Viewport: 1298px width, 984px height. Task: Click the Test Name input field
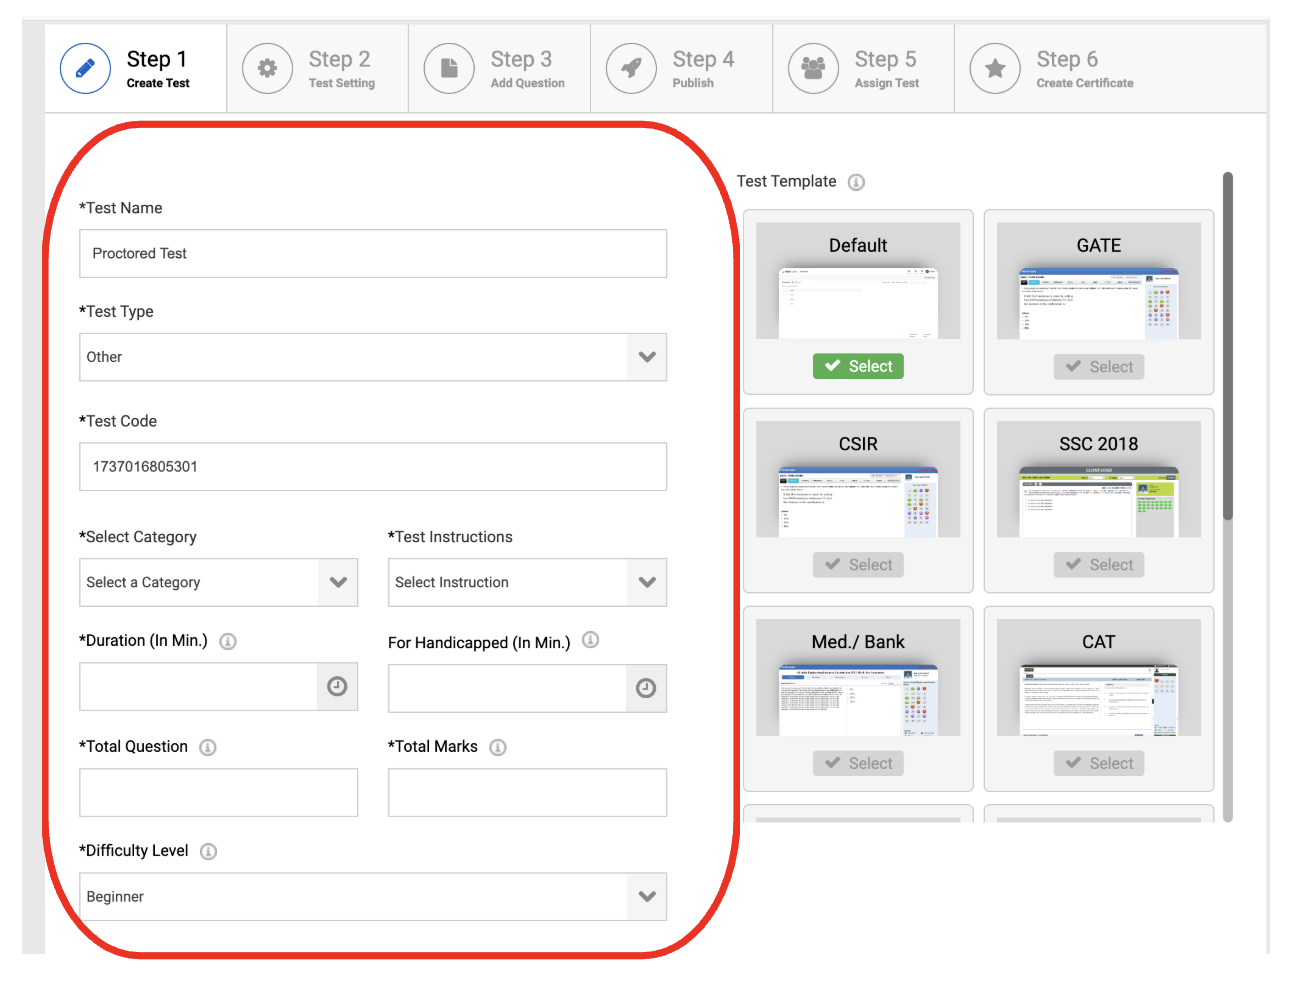click(373, 254)
